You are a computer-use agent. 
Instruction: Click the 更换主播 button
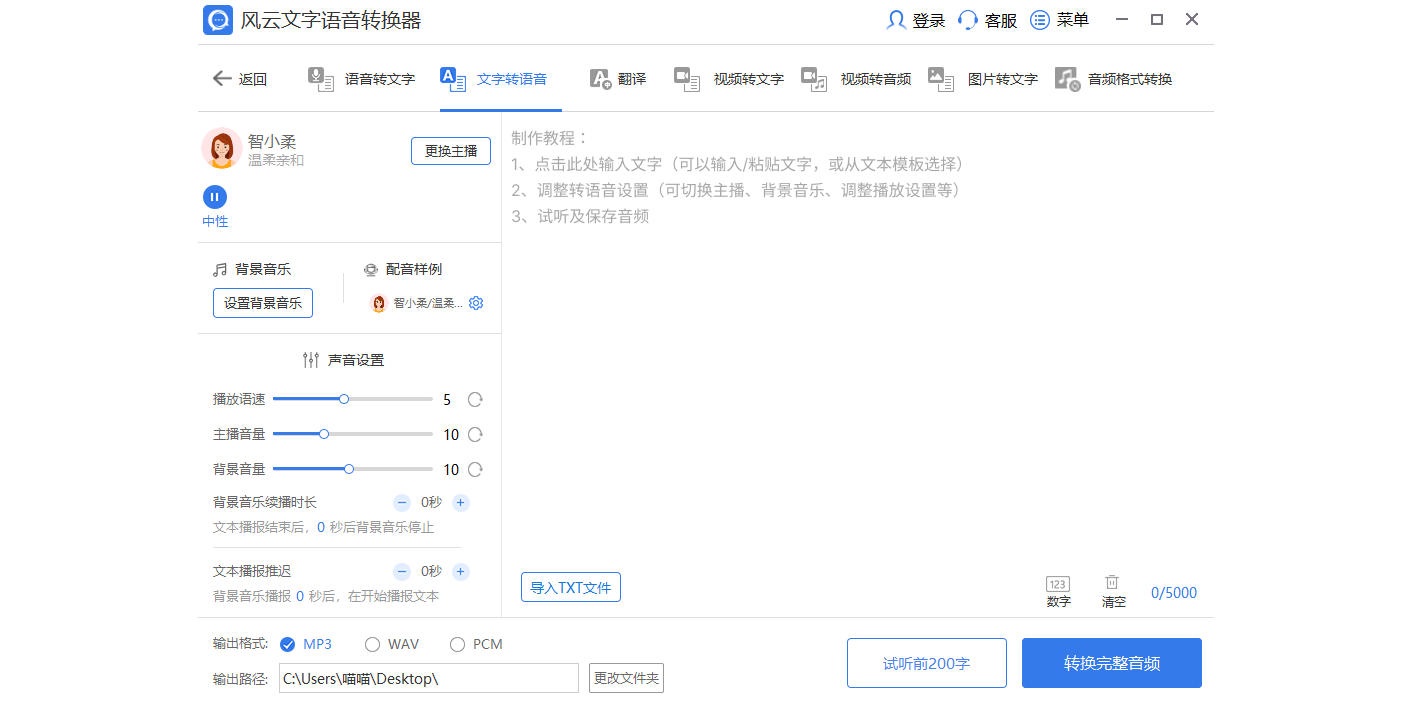click(x=450, y=150)
